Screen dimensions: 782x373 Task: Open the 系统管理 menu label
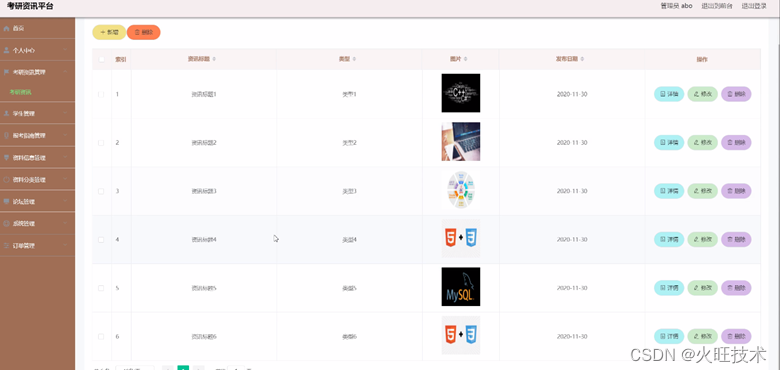(24, 224)
